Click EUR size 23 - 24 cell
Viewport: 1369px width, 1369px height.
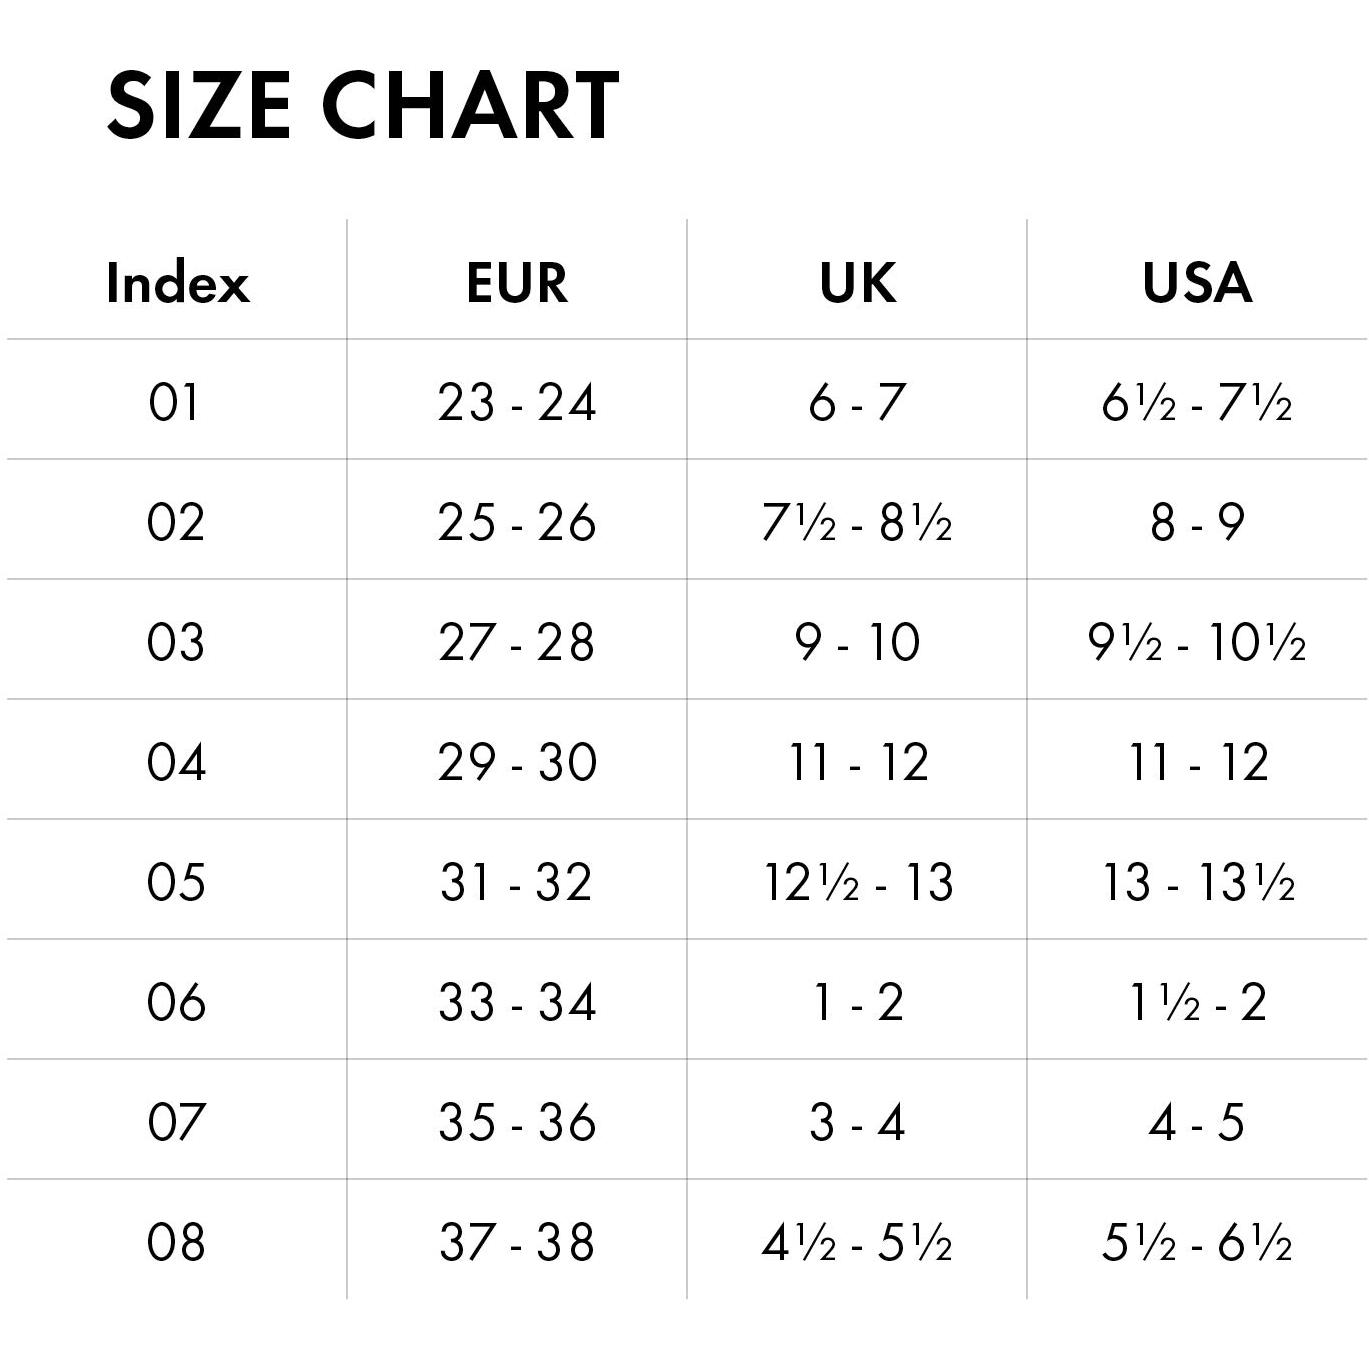517,403
